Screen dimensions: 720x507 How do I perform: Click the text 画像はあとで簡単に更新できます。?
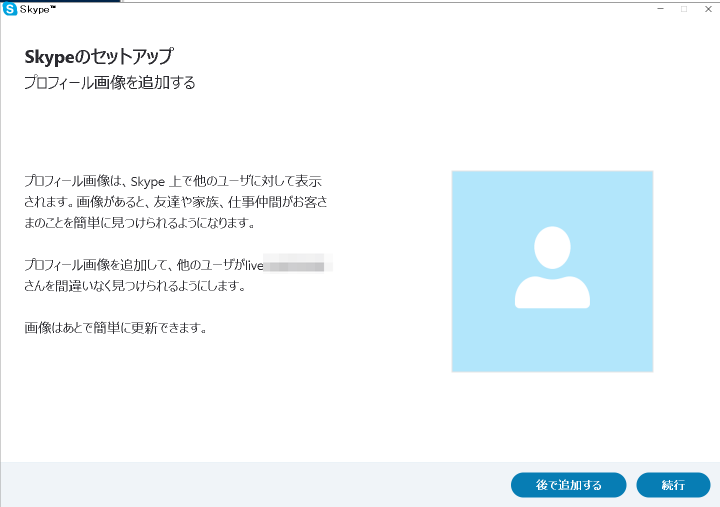pos(117,328)
